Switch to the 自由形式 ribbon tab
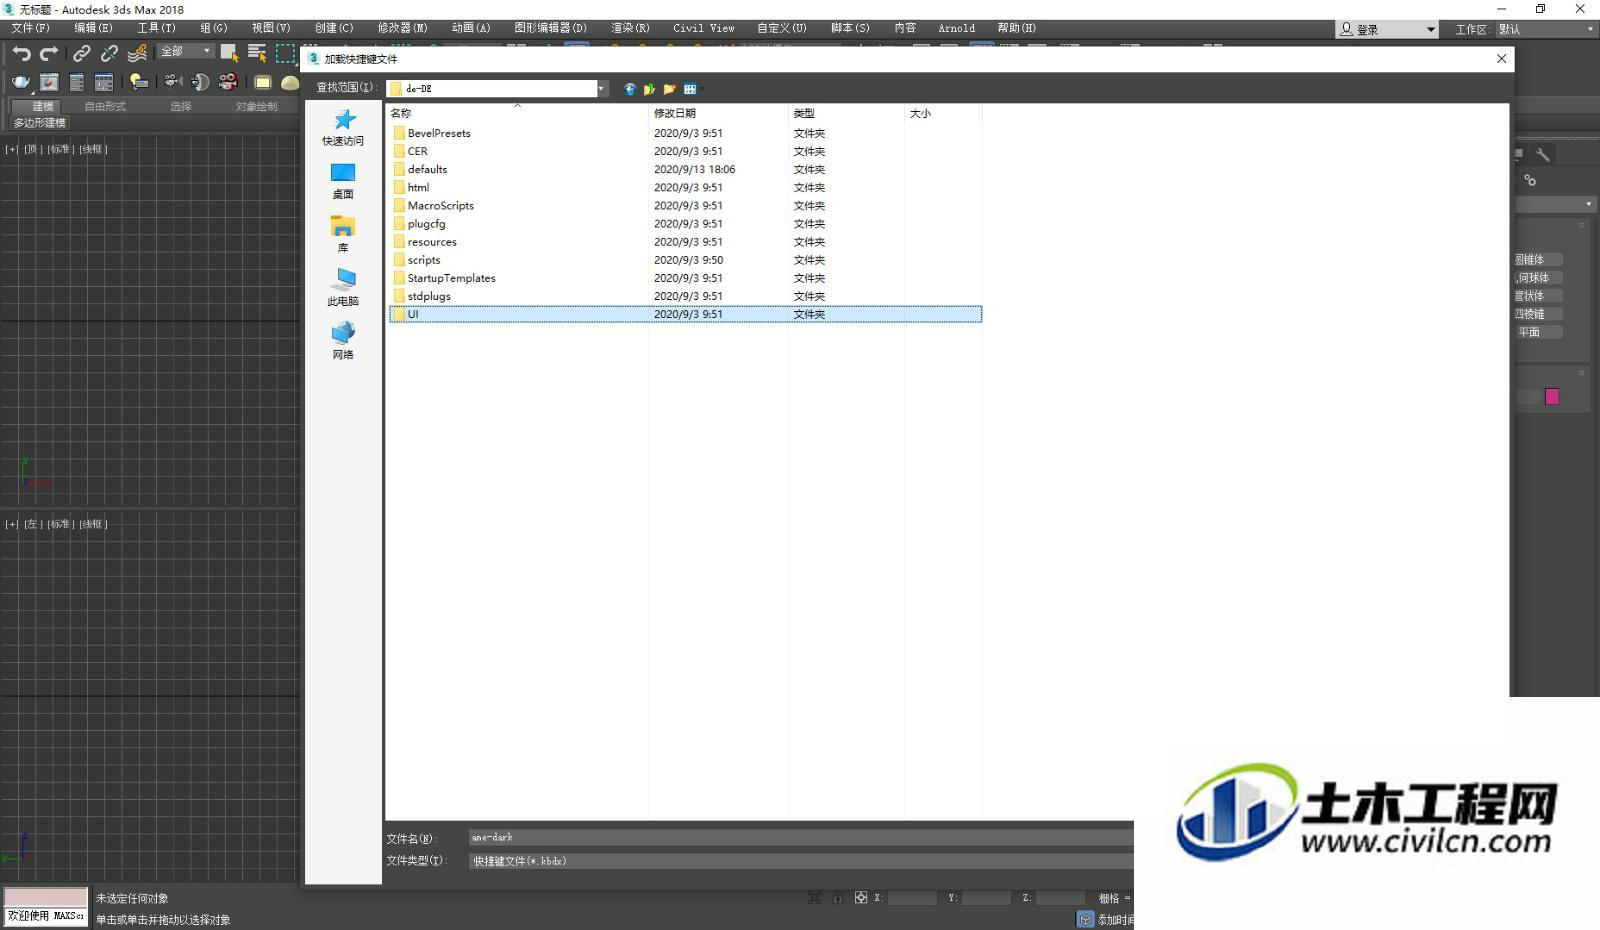Screen dimensions: 1600x930 [x=105, y=107]
